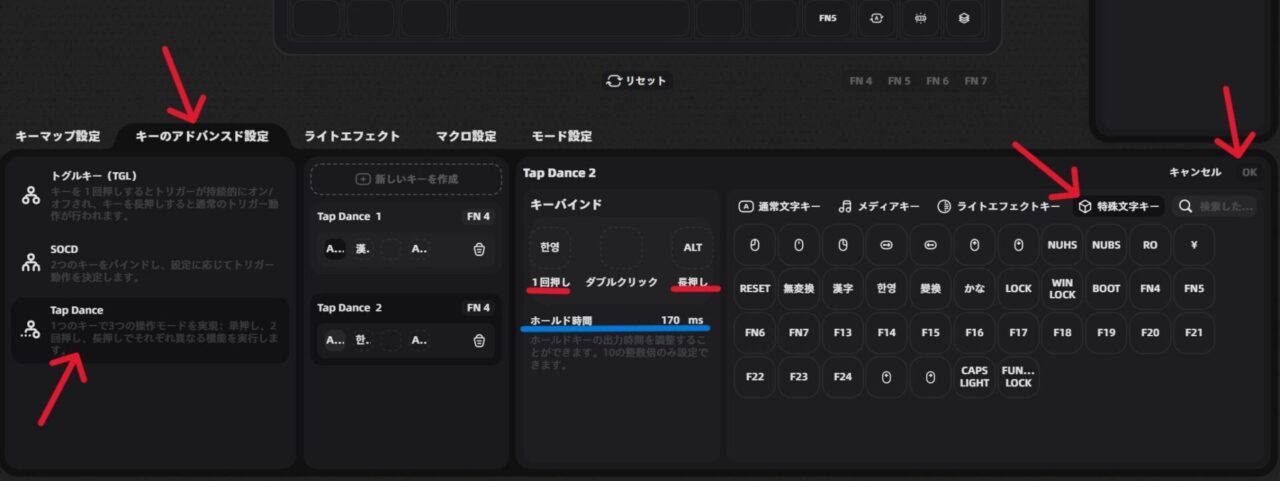Switch to the モード設定 tab
The height and width of the screenshot is (481, 1280).
point(561,136)
